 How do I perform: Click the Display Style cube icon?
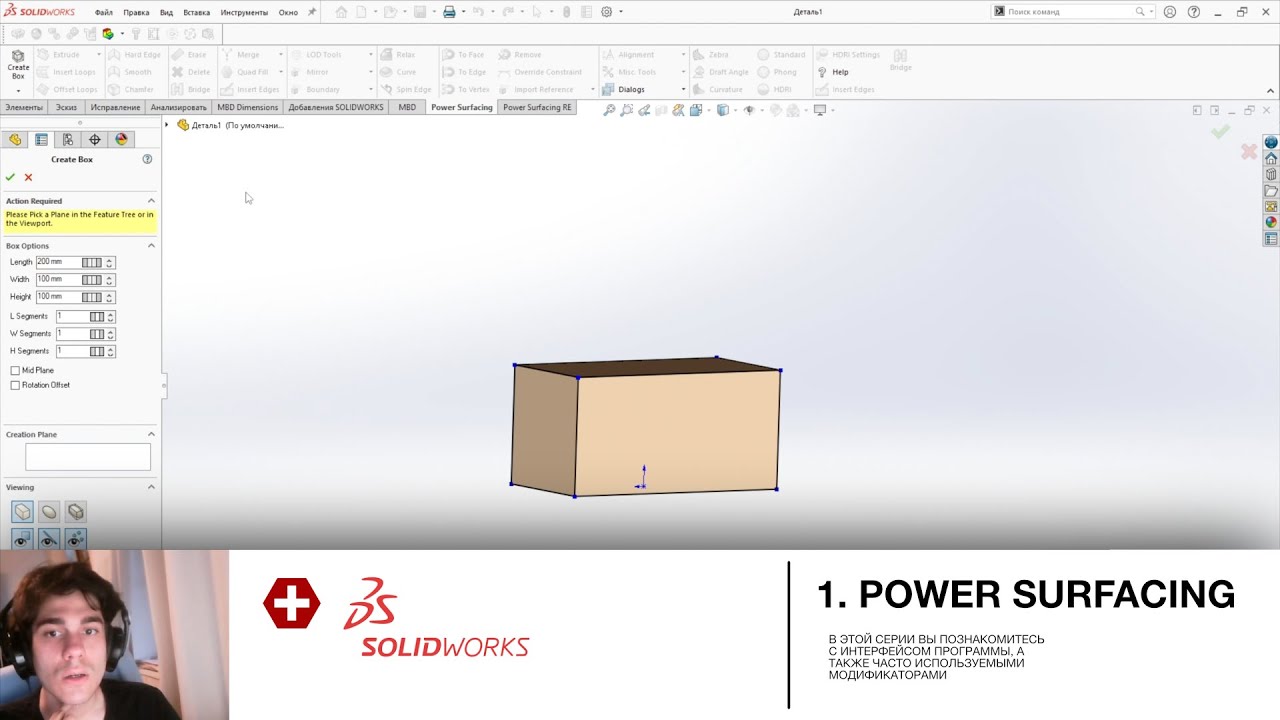pyautogui.click(x=722, y=110)
